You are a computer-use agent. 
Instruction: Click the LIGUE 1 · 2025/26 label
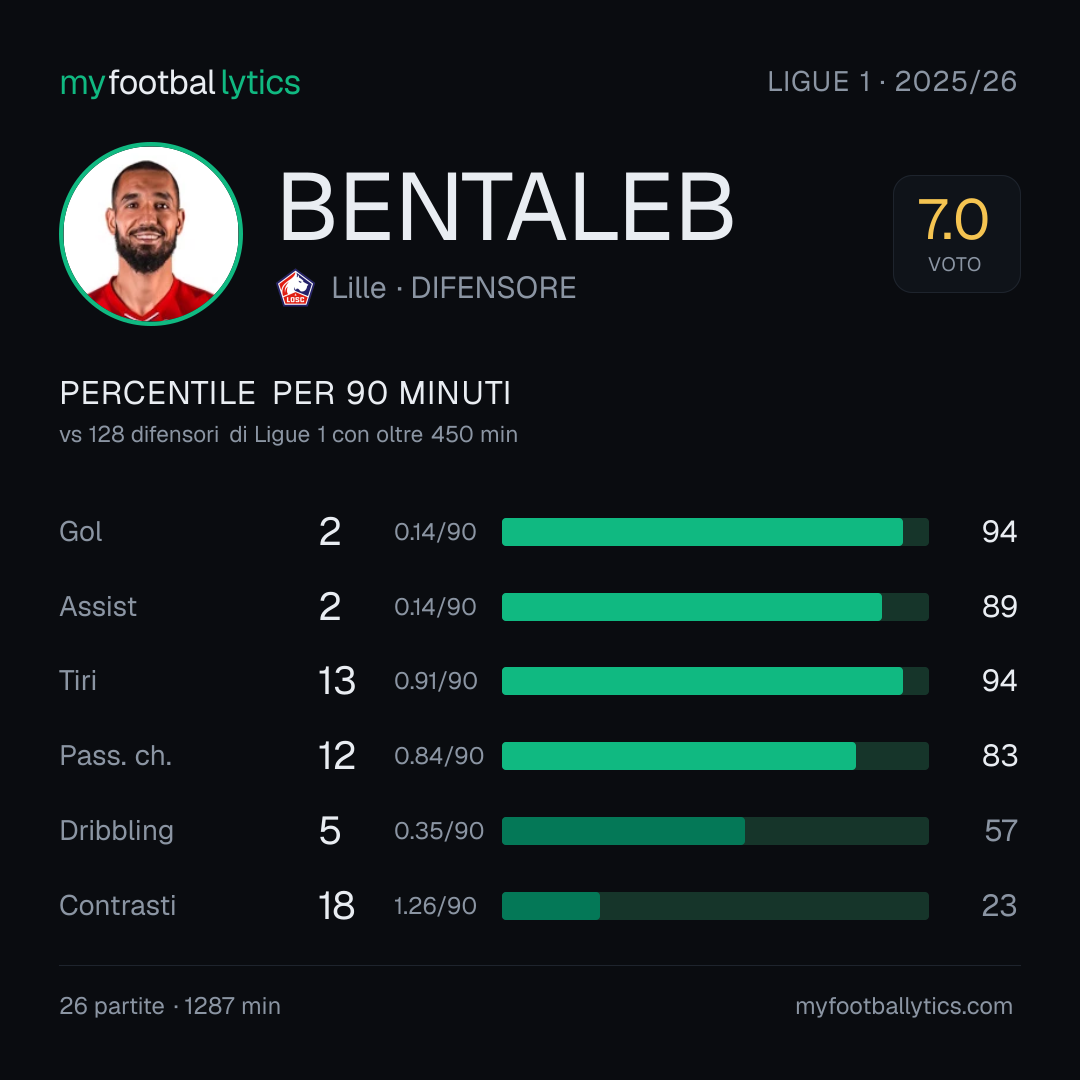tap(892, 81)
